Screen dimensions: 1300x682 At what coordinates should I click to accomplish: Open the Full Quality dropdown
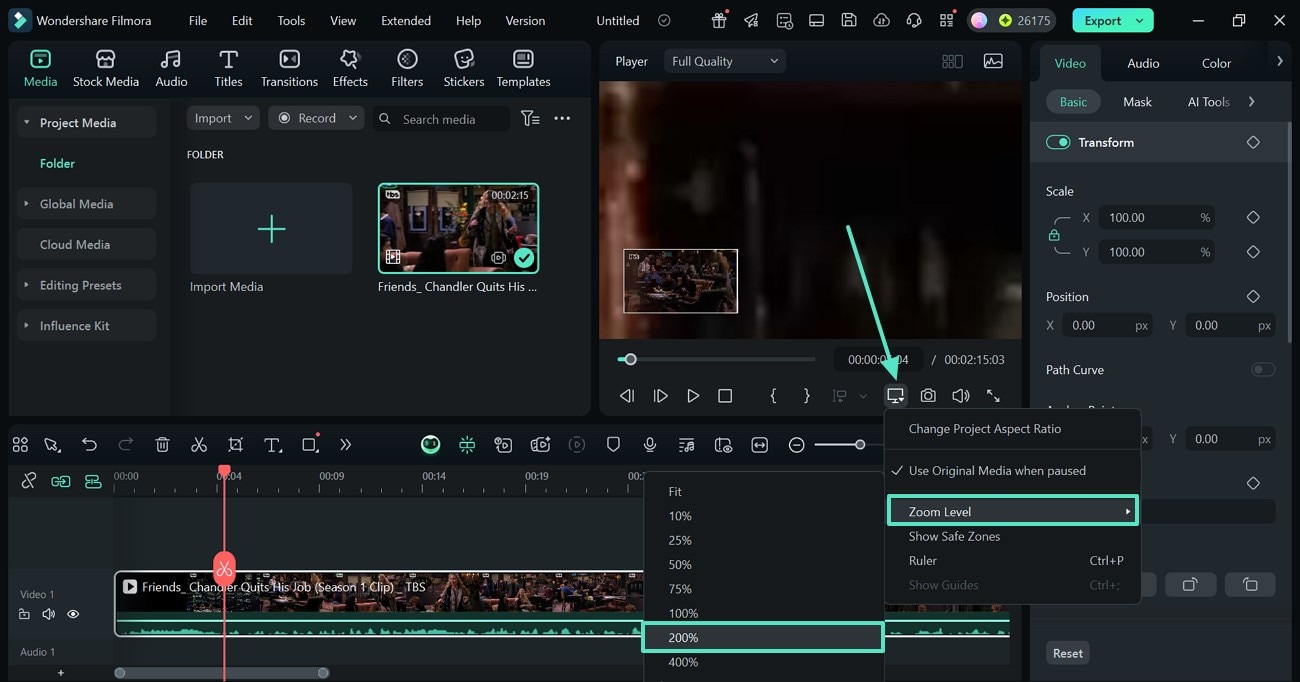(x=724, y=62)
